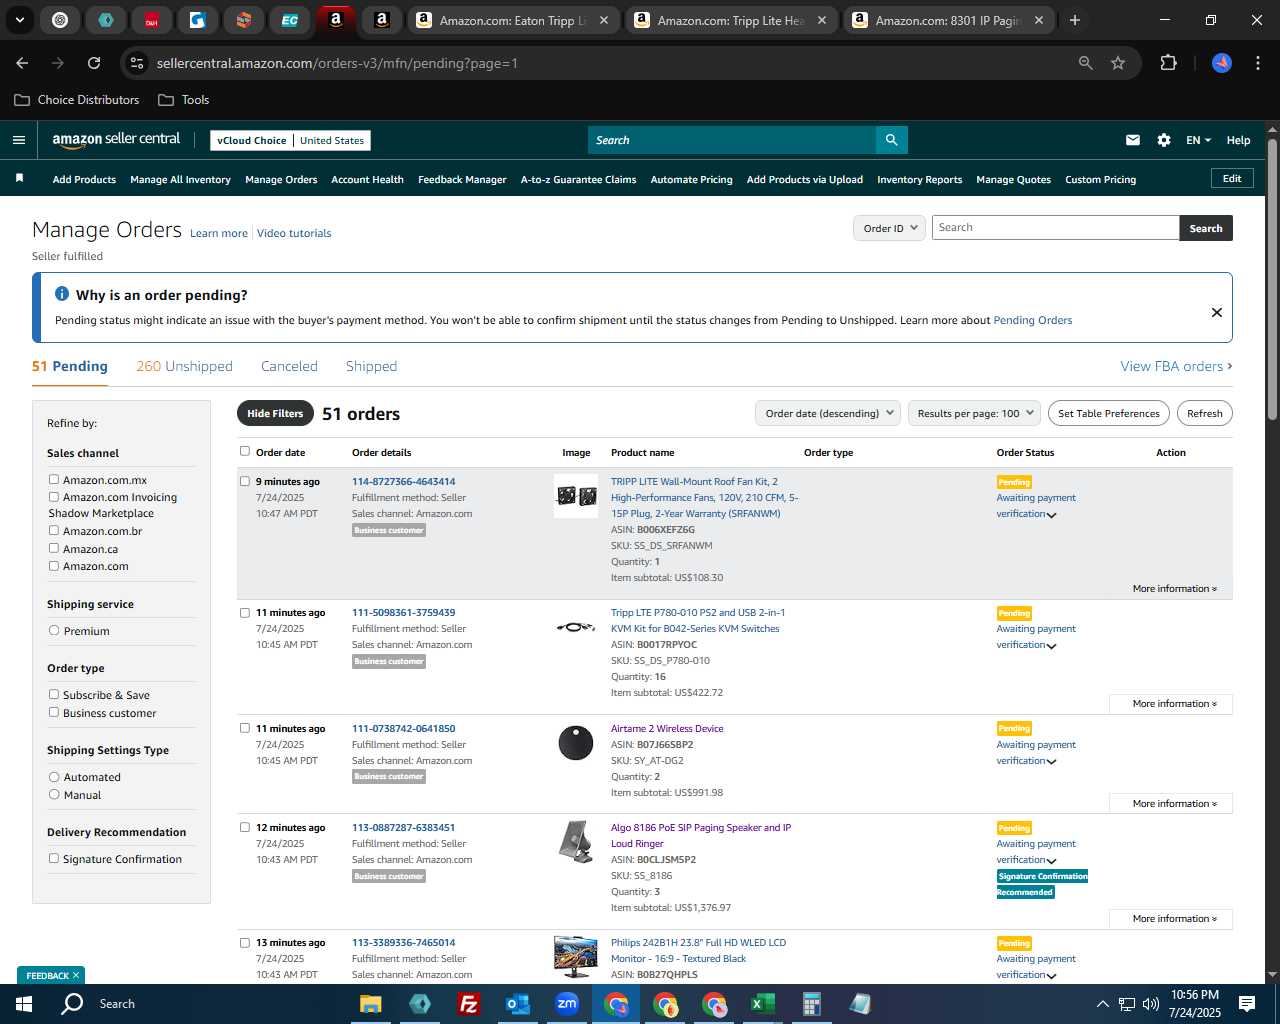1280x1024 pixels.
Task: Click the Refresh button
Action: click(1204, 413)
